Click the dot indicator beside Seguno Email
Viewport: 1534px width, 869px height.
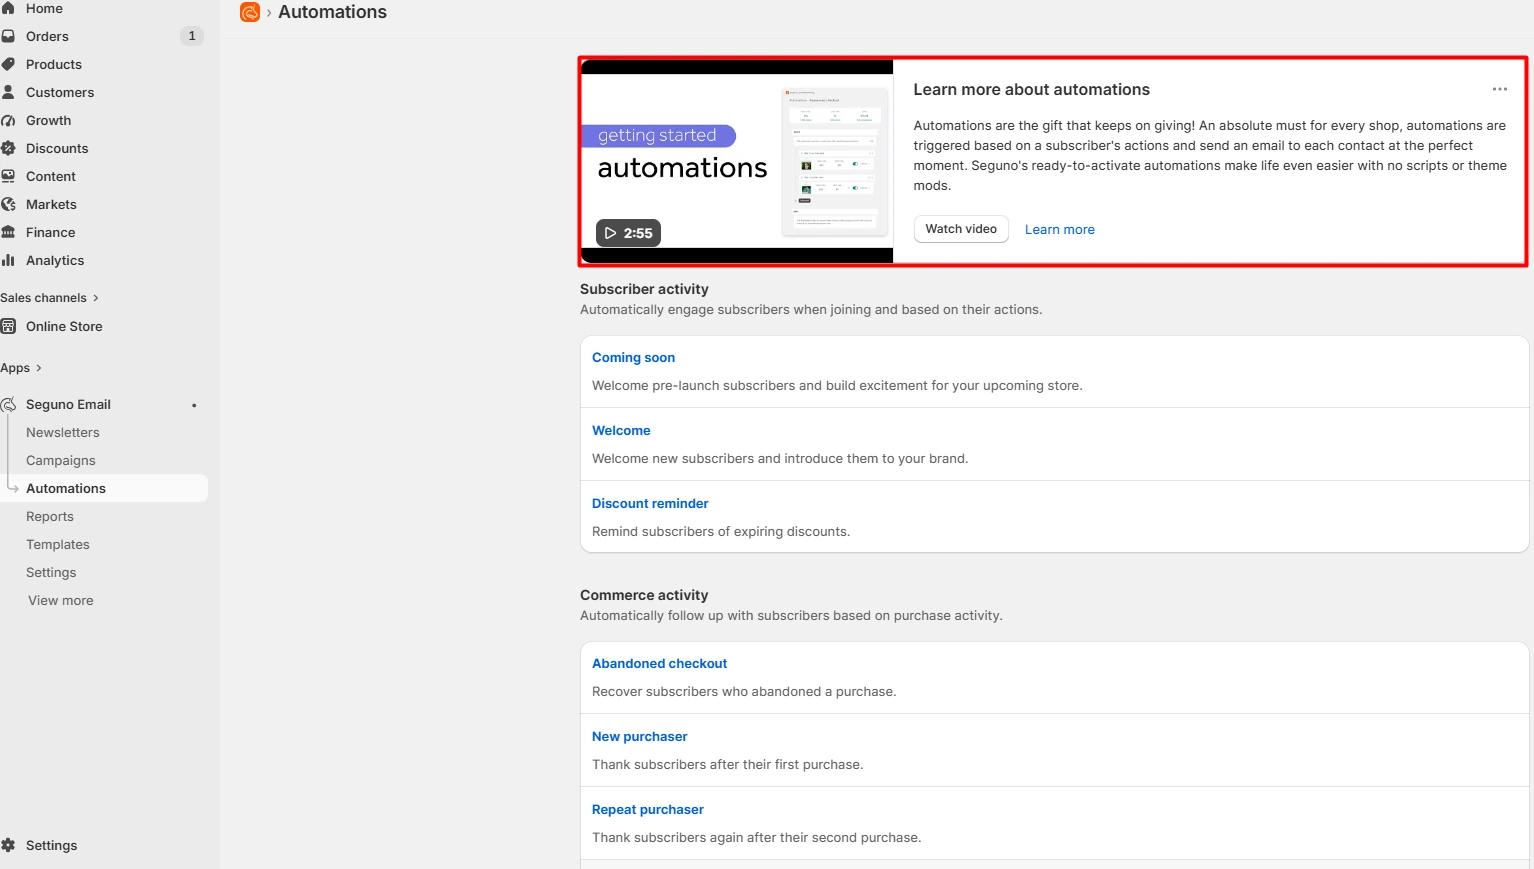[x=194, y=405]
